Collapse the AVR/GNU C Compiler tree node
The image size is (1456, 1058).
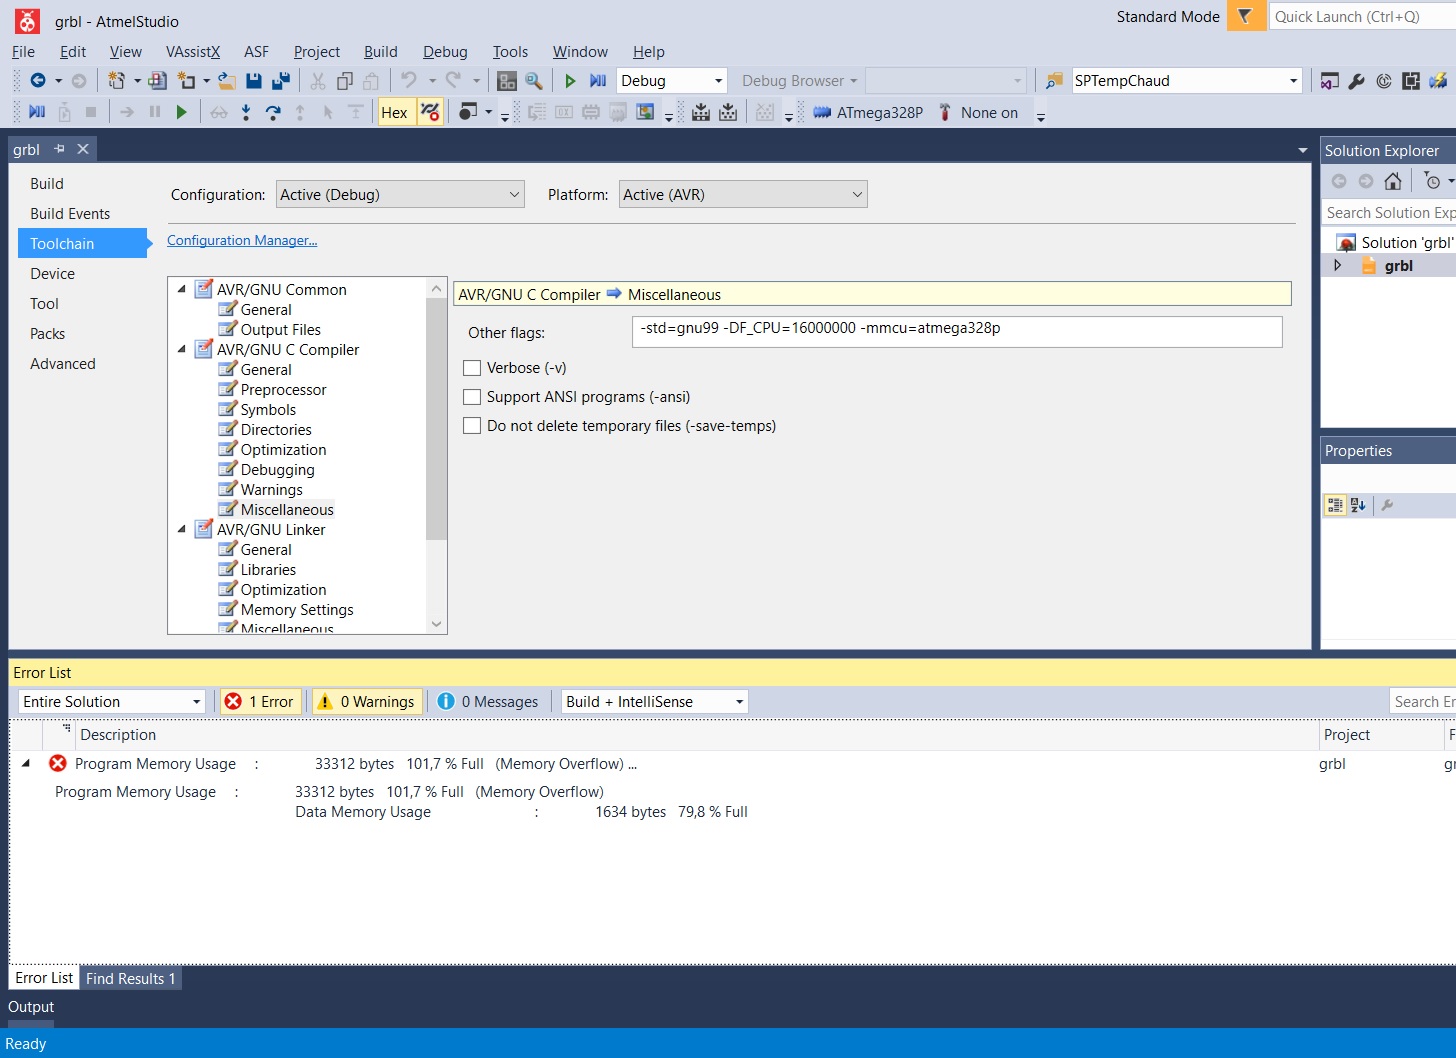pyautogui.click(x=181, y=349)
